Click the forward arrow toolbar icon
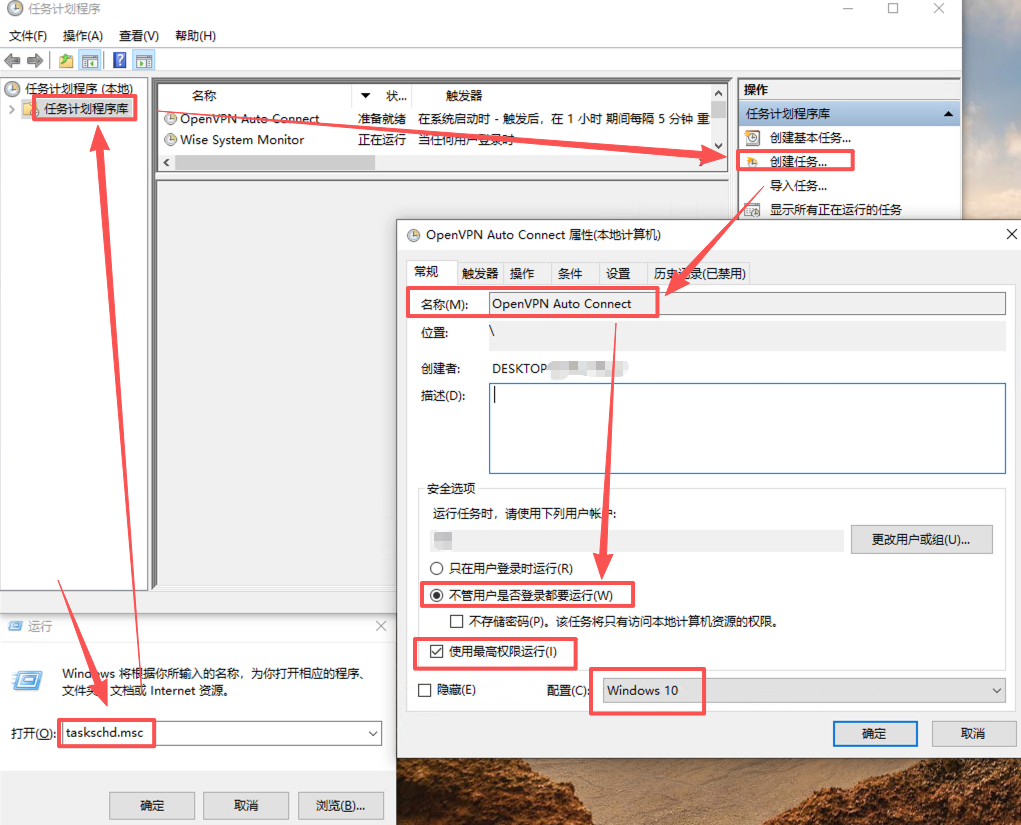Image resolution: width=1021 pixels, height=825 pixels. point(35,61)
